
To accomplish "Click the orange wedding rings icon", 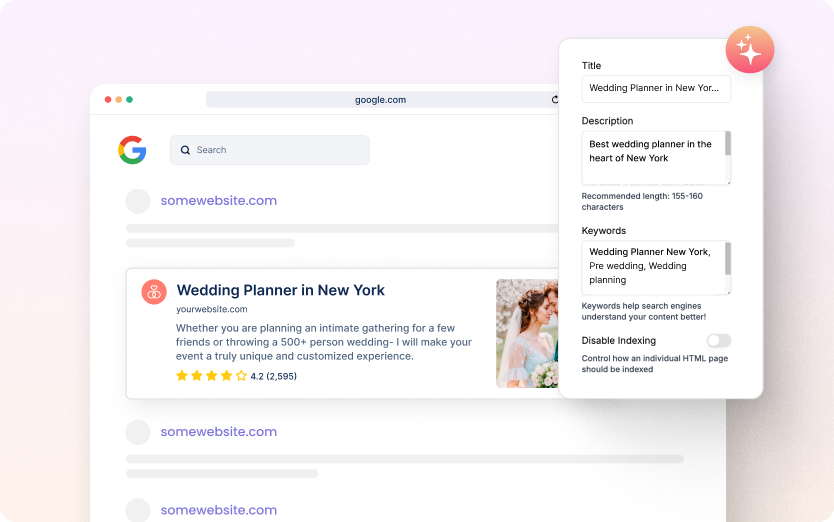I will coord(154,292).
